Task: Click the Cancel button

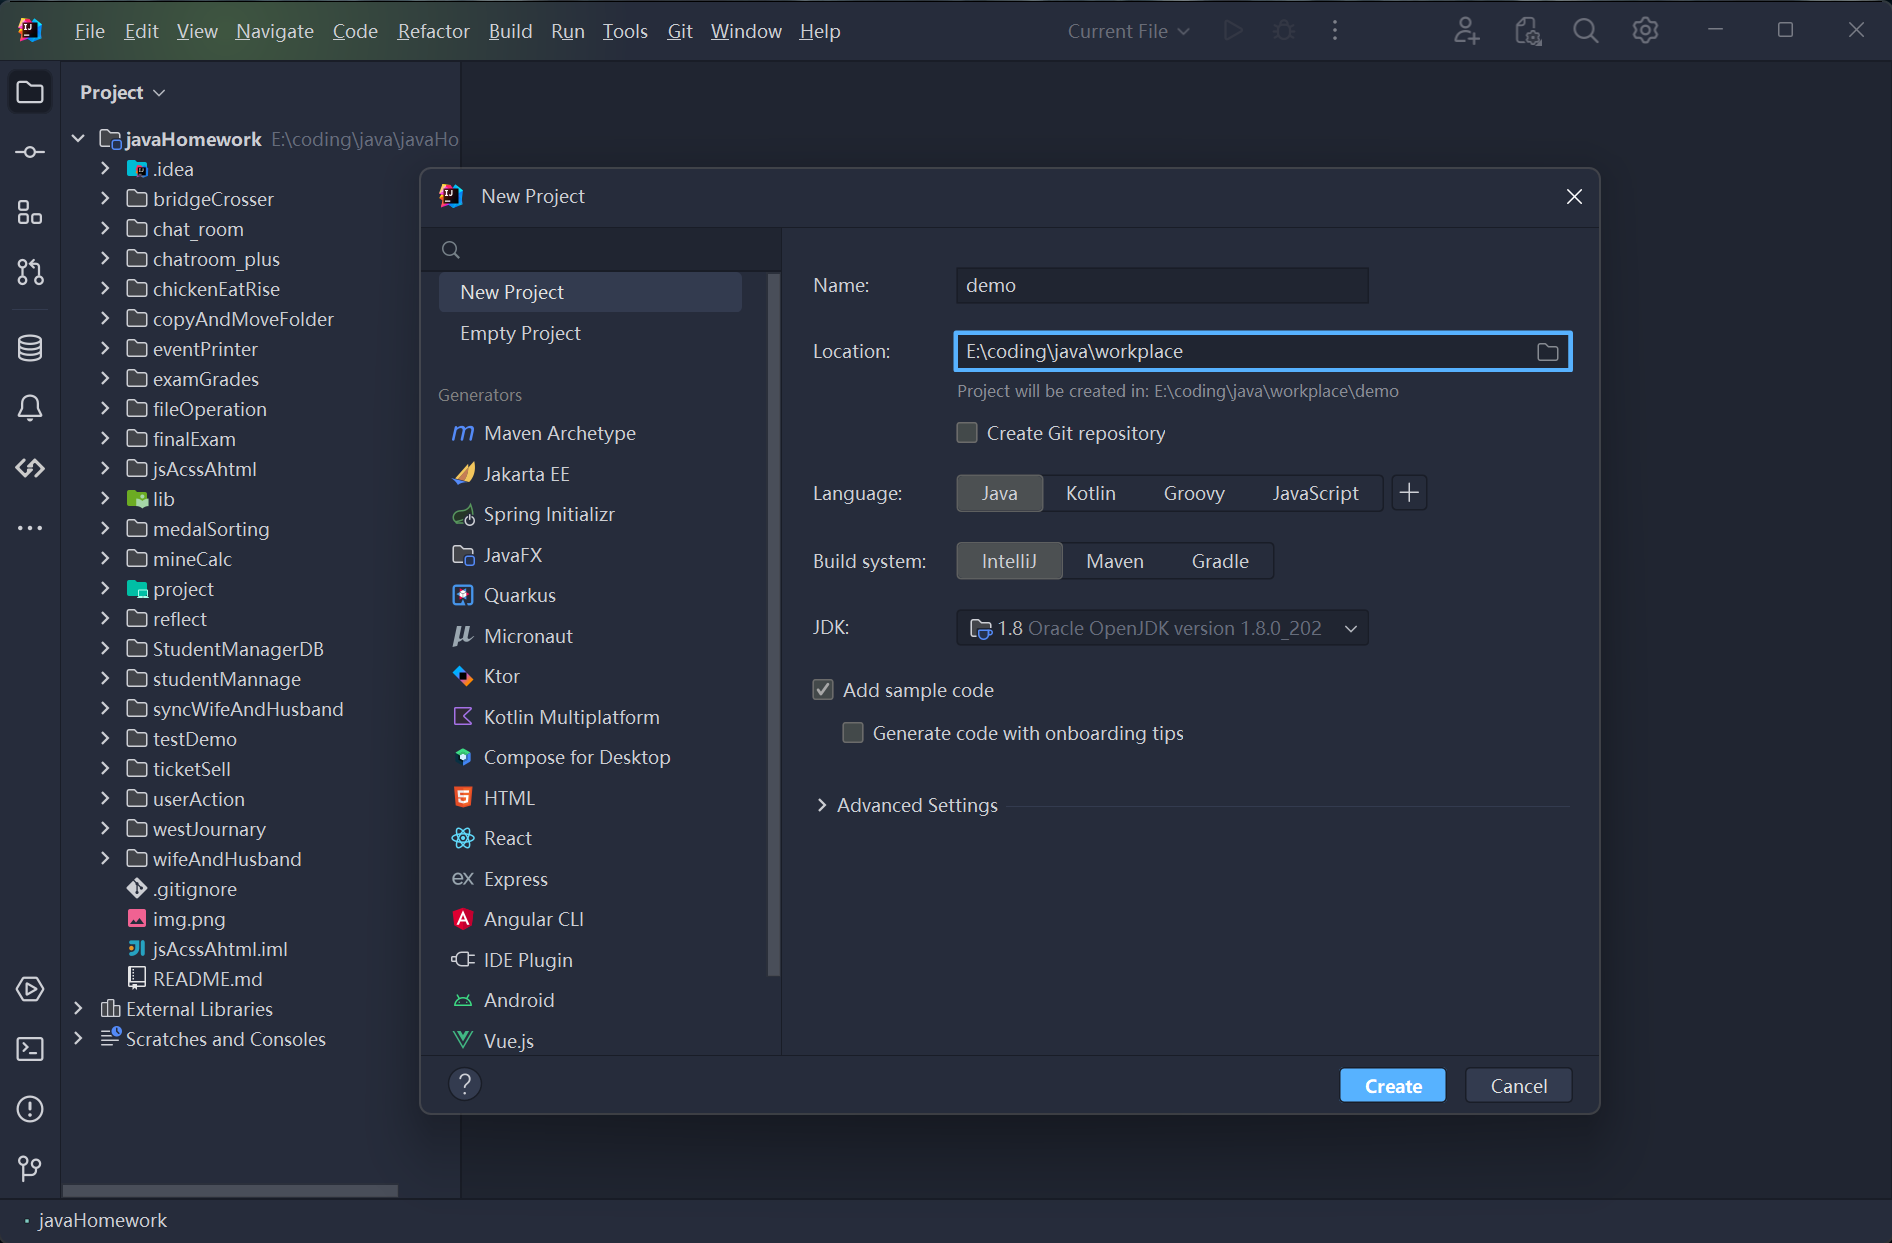Action: [x=1518, y=1086]
